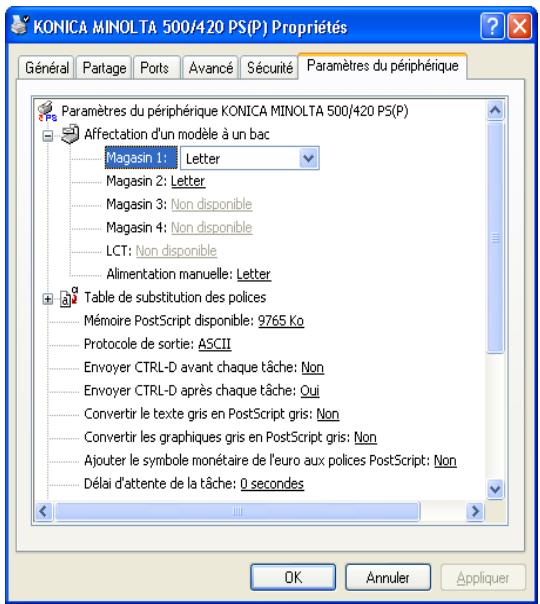Select the Magasin 3 label

[136, 204]
